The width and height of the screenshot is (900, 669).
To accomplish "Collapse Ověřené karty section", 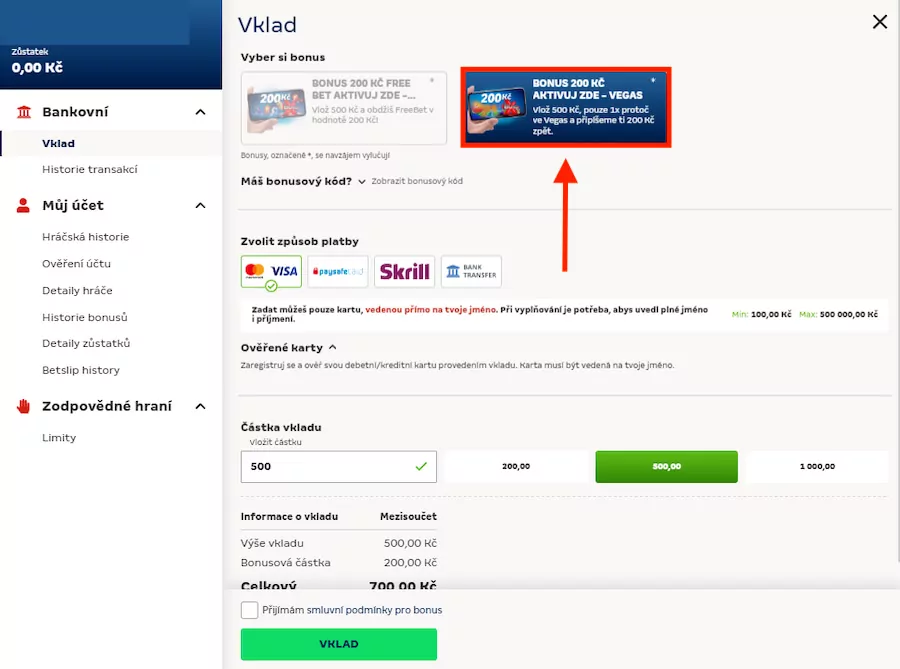I will point(333,347).
